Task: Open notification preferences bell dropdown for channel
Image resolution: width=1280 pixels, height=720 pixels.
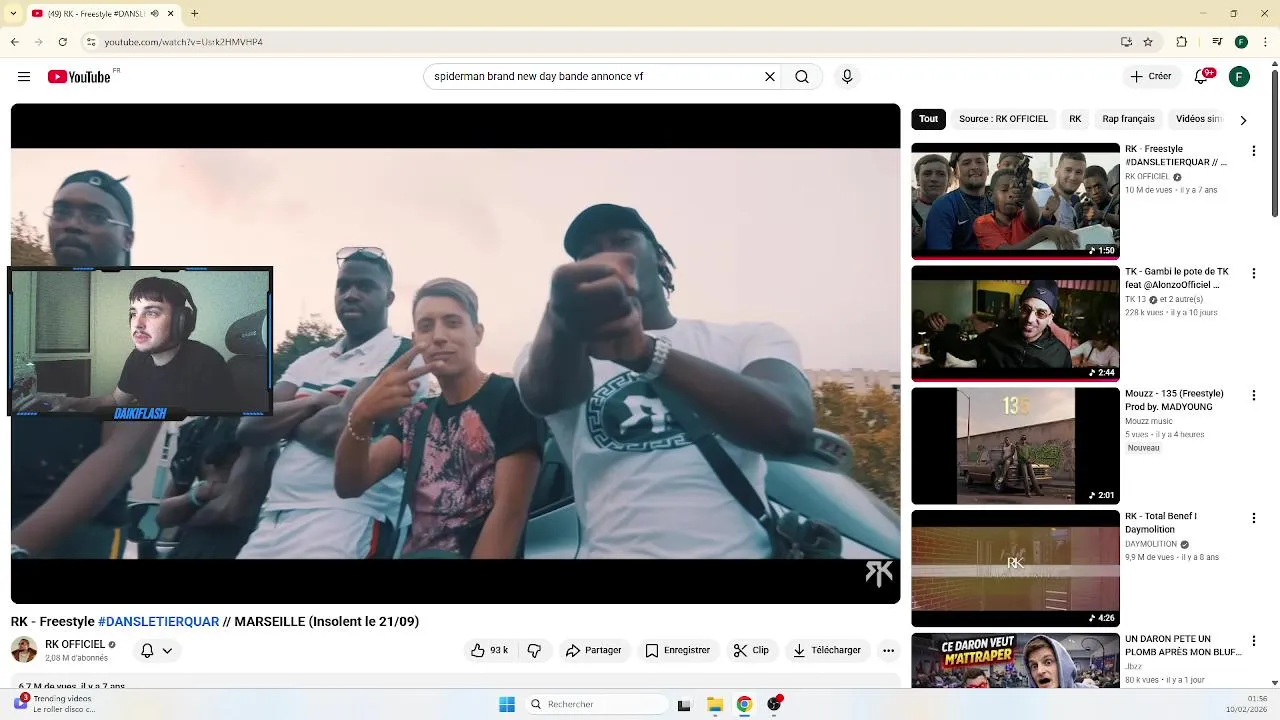Action: [x=156, y=650]
